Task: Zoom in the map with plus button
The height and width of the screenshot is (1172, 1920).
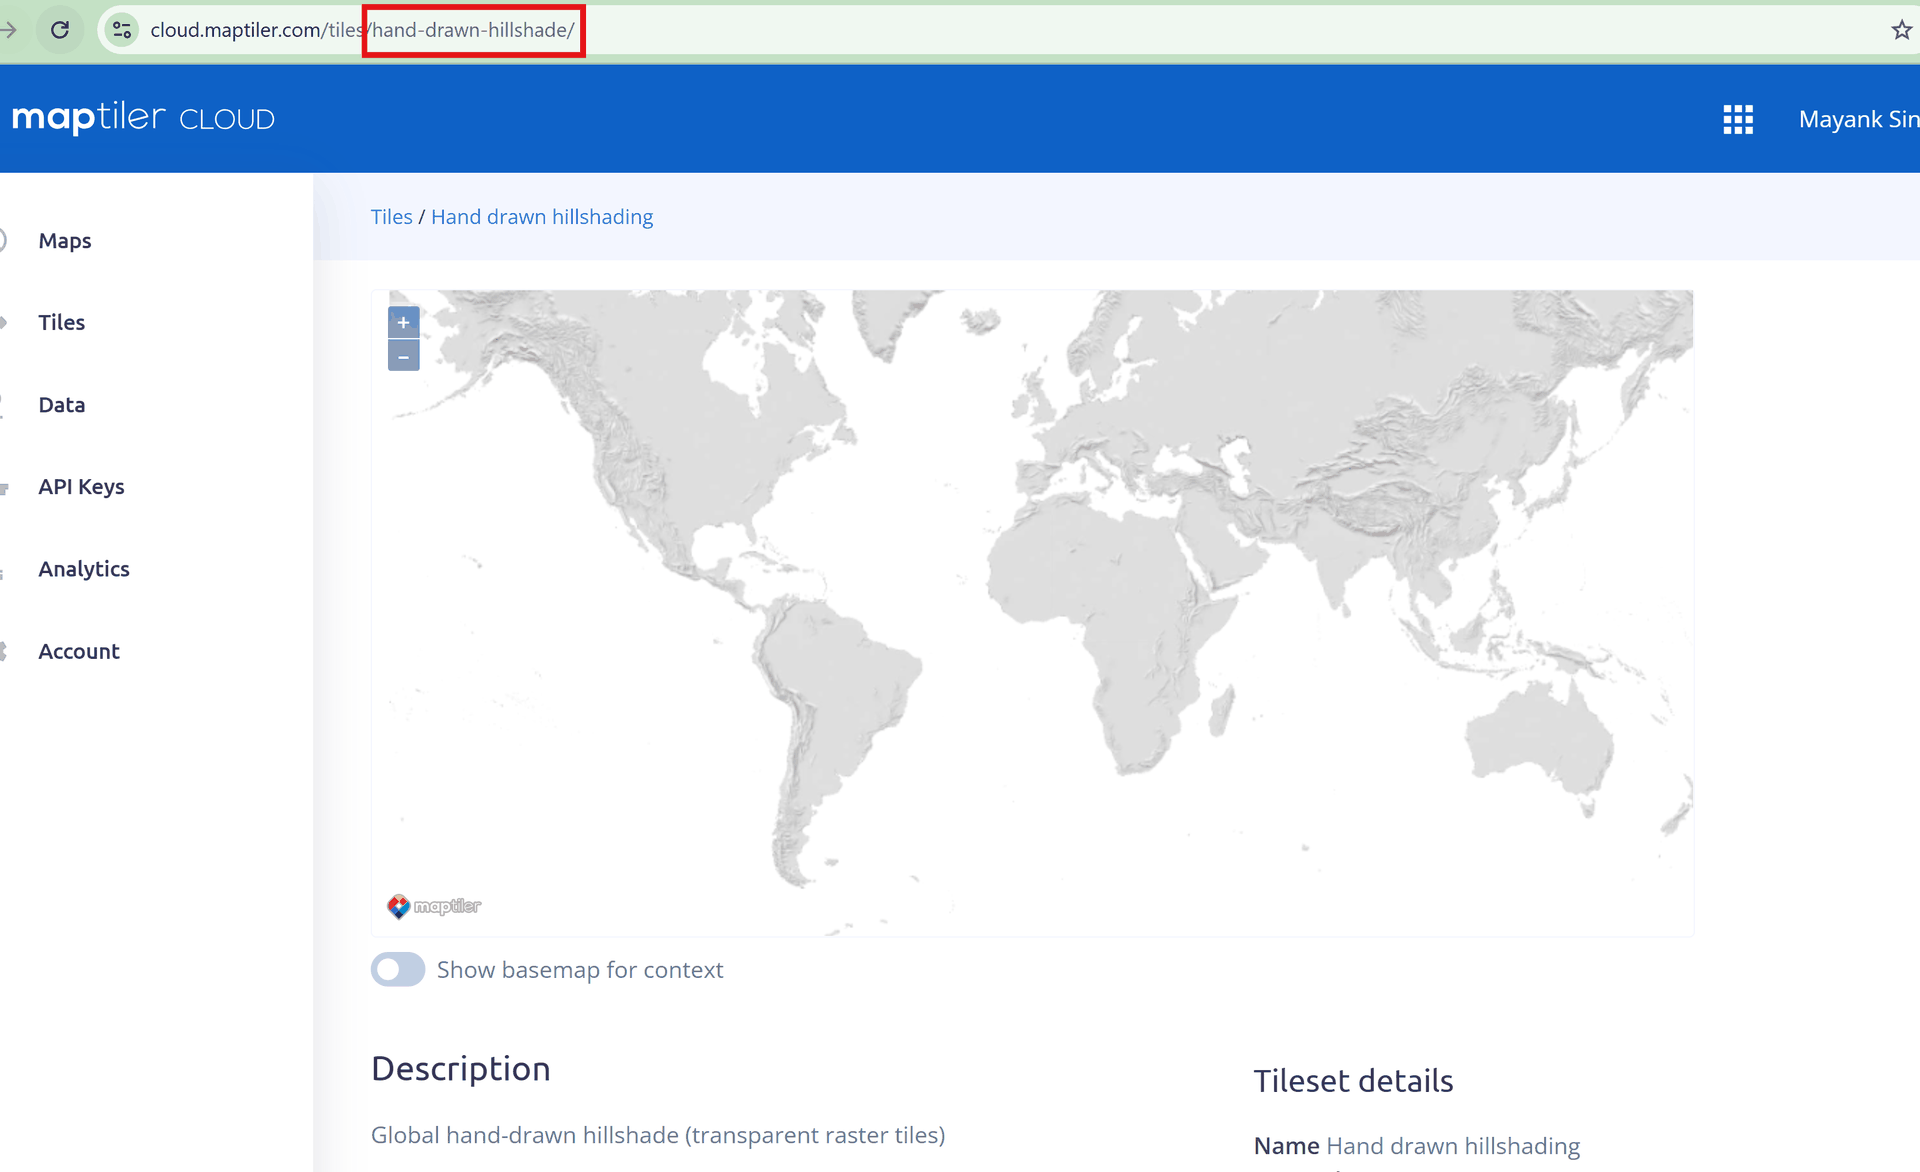Action: pyautogui.click(x=403, y=322)
